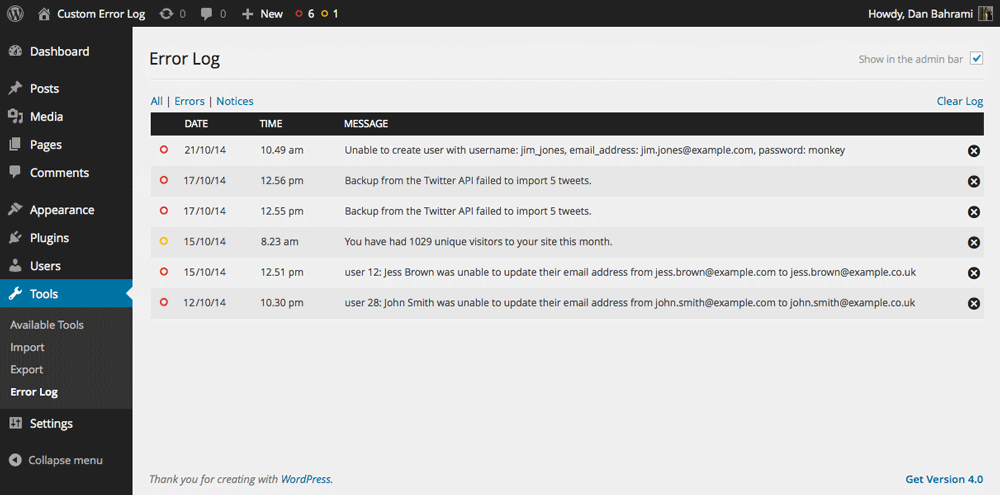Click yellow notice count indicator in admin bar

click(329, 14)
